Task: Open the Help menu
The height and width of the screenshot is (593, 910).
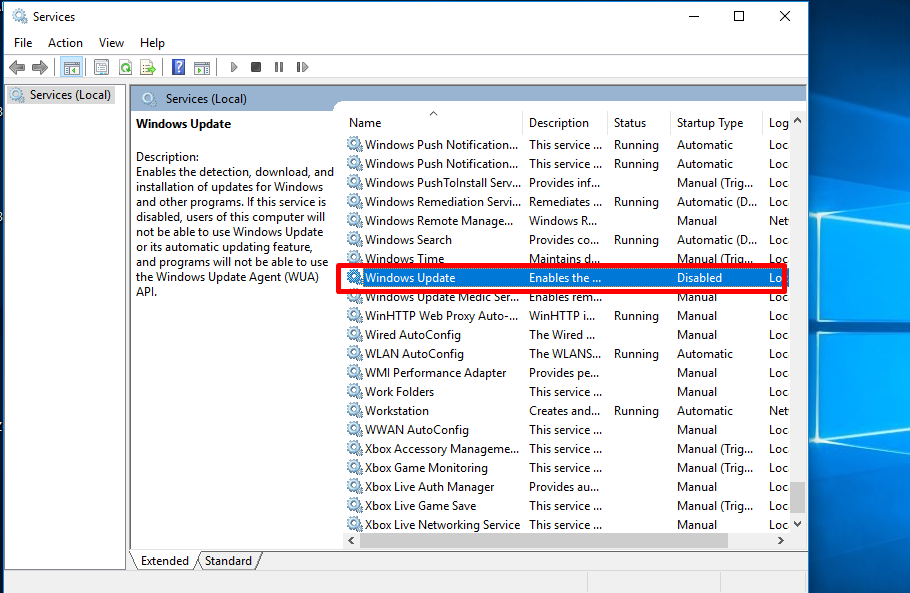Action: pyautogui.click(x=152, y=43)
